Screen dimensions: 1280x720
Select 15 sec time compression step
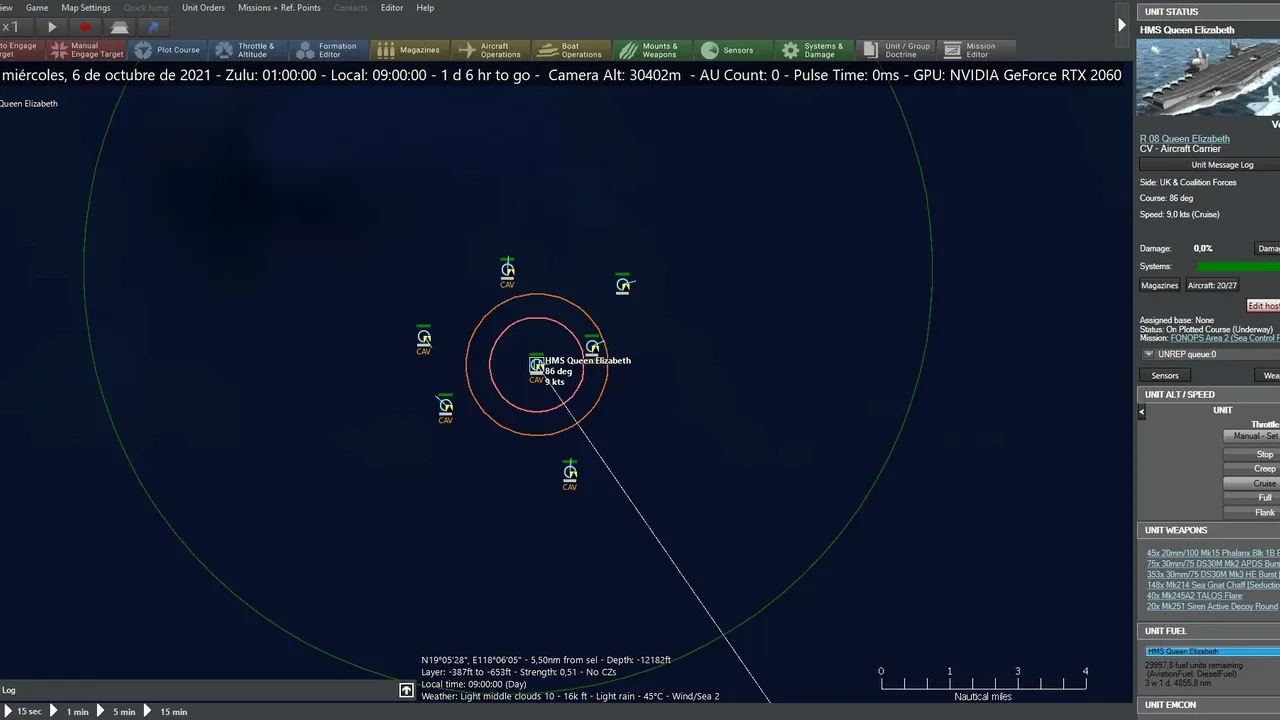point(22,712)
